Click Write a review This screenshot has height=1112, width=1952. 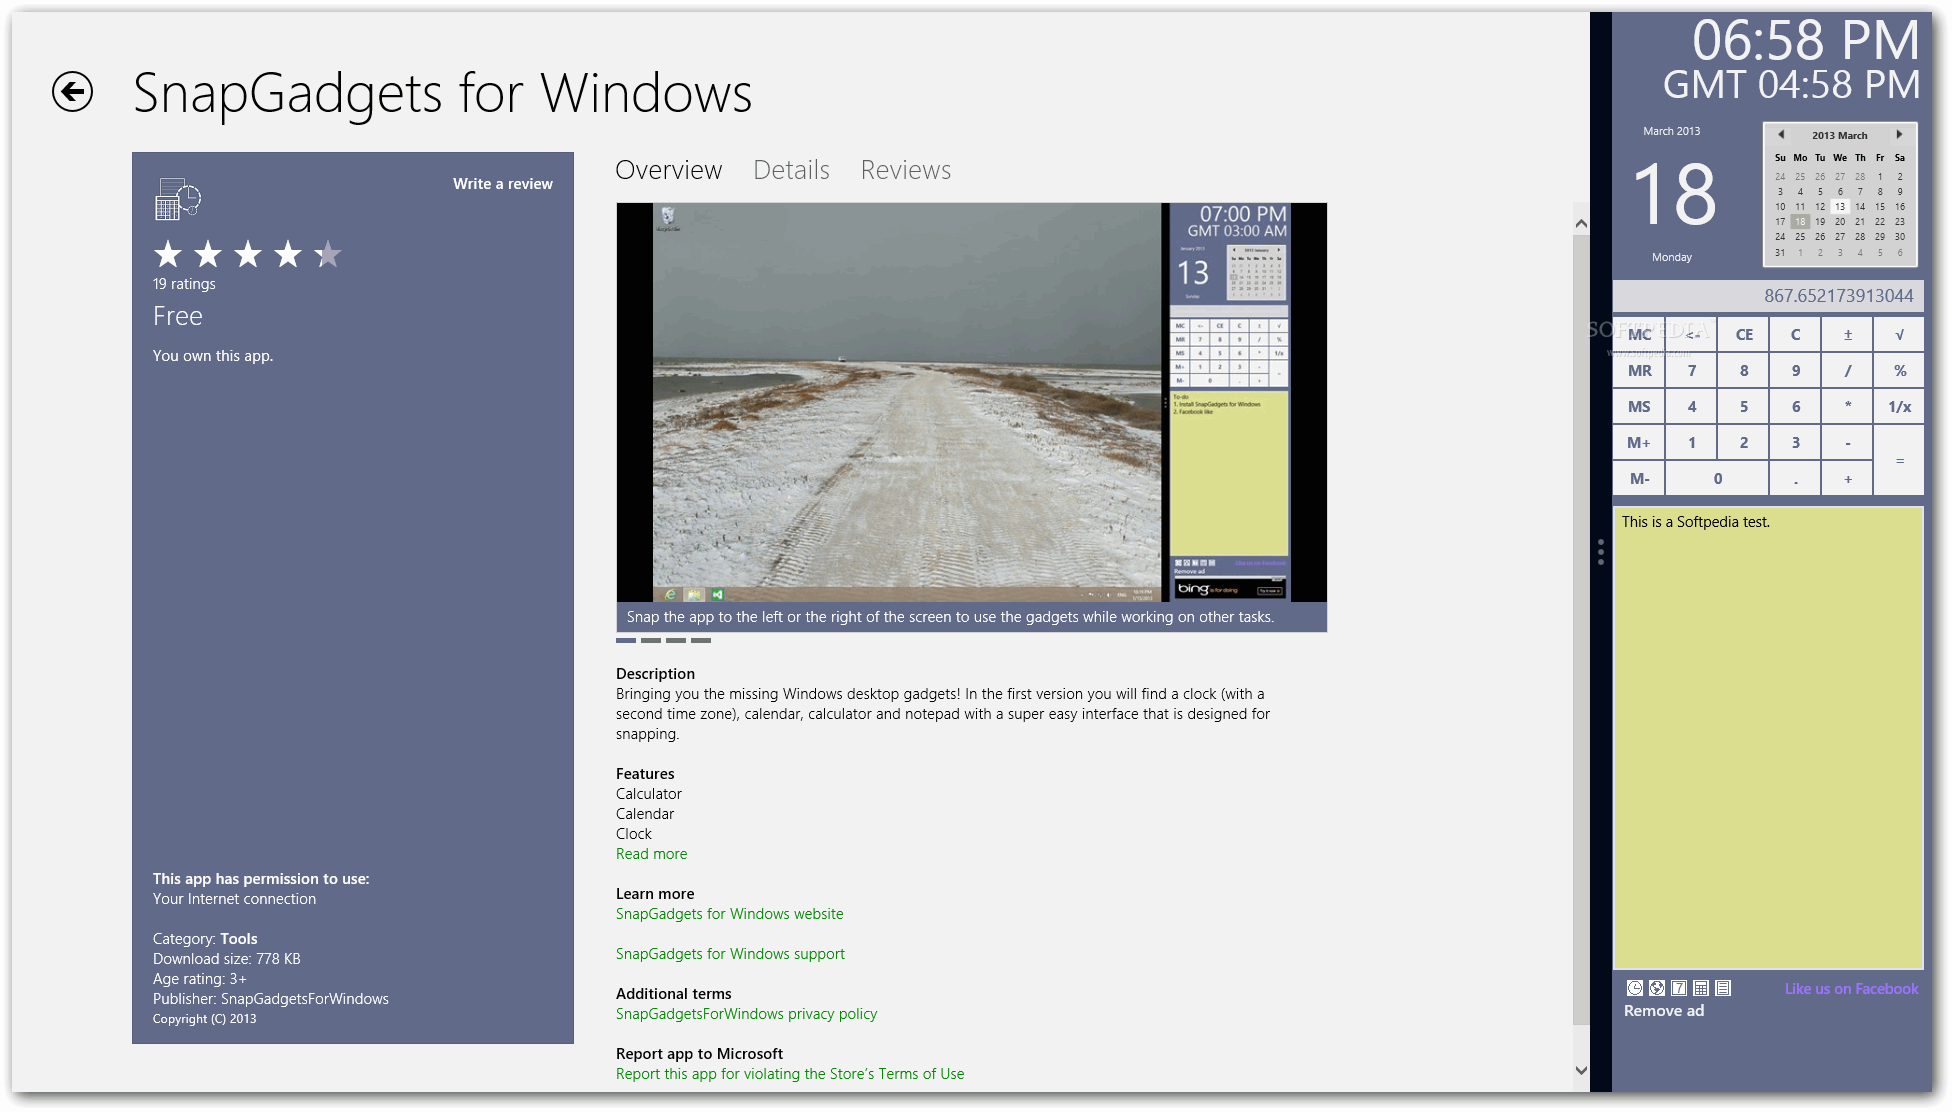click(x=502, y=184)
